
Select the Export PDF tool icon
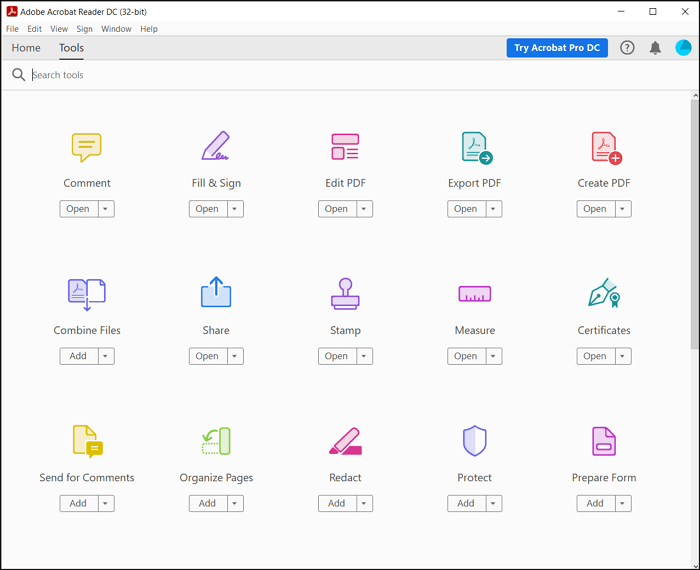coord(477,148)
